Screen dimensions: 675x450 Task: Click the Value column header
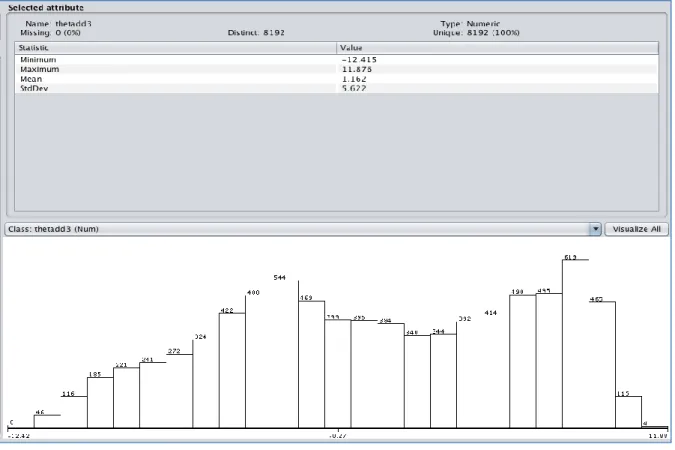(497, 48)
